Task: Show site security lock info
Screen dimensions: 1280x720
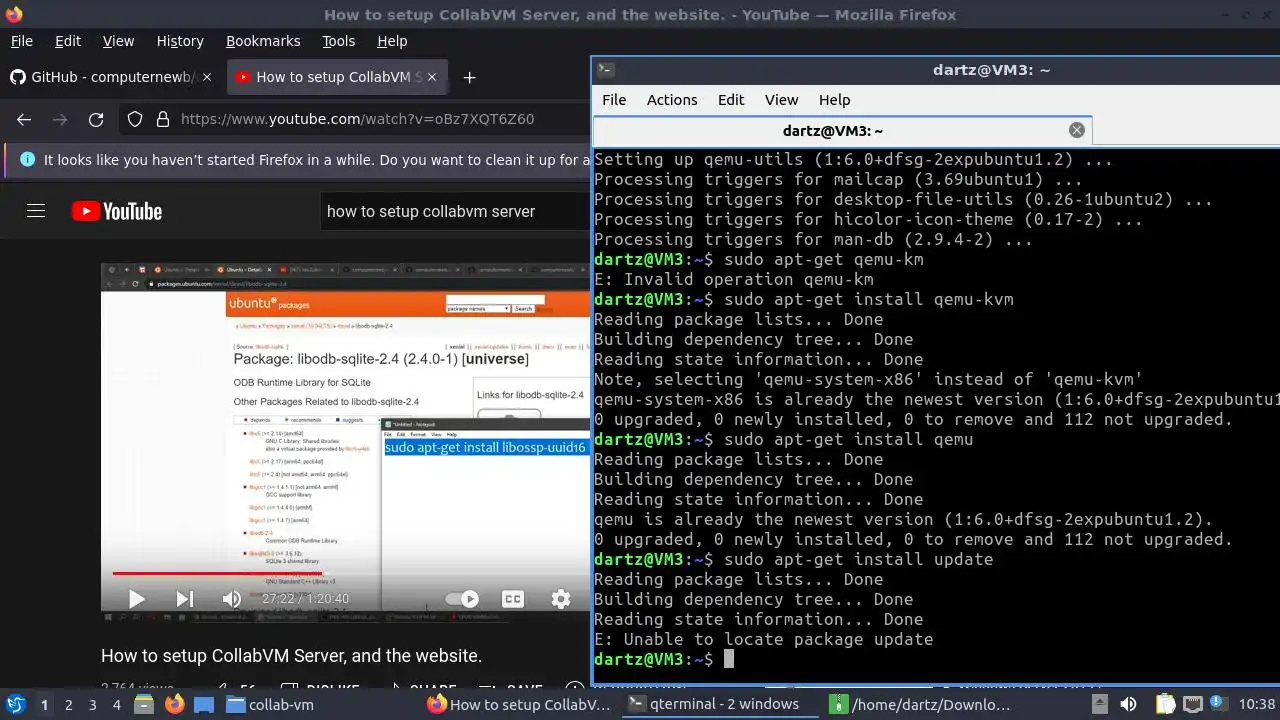Action: (162, 119)
